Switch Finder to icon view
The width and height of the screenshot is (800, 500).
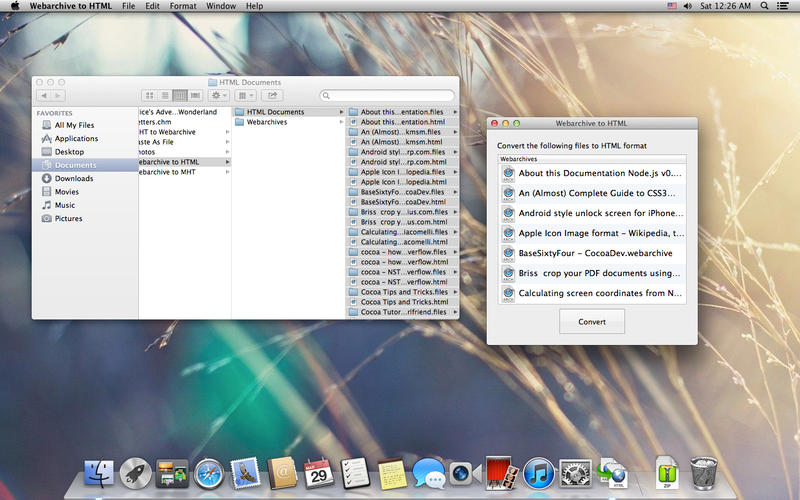(150, 95)
